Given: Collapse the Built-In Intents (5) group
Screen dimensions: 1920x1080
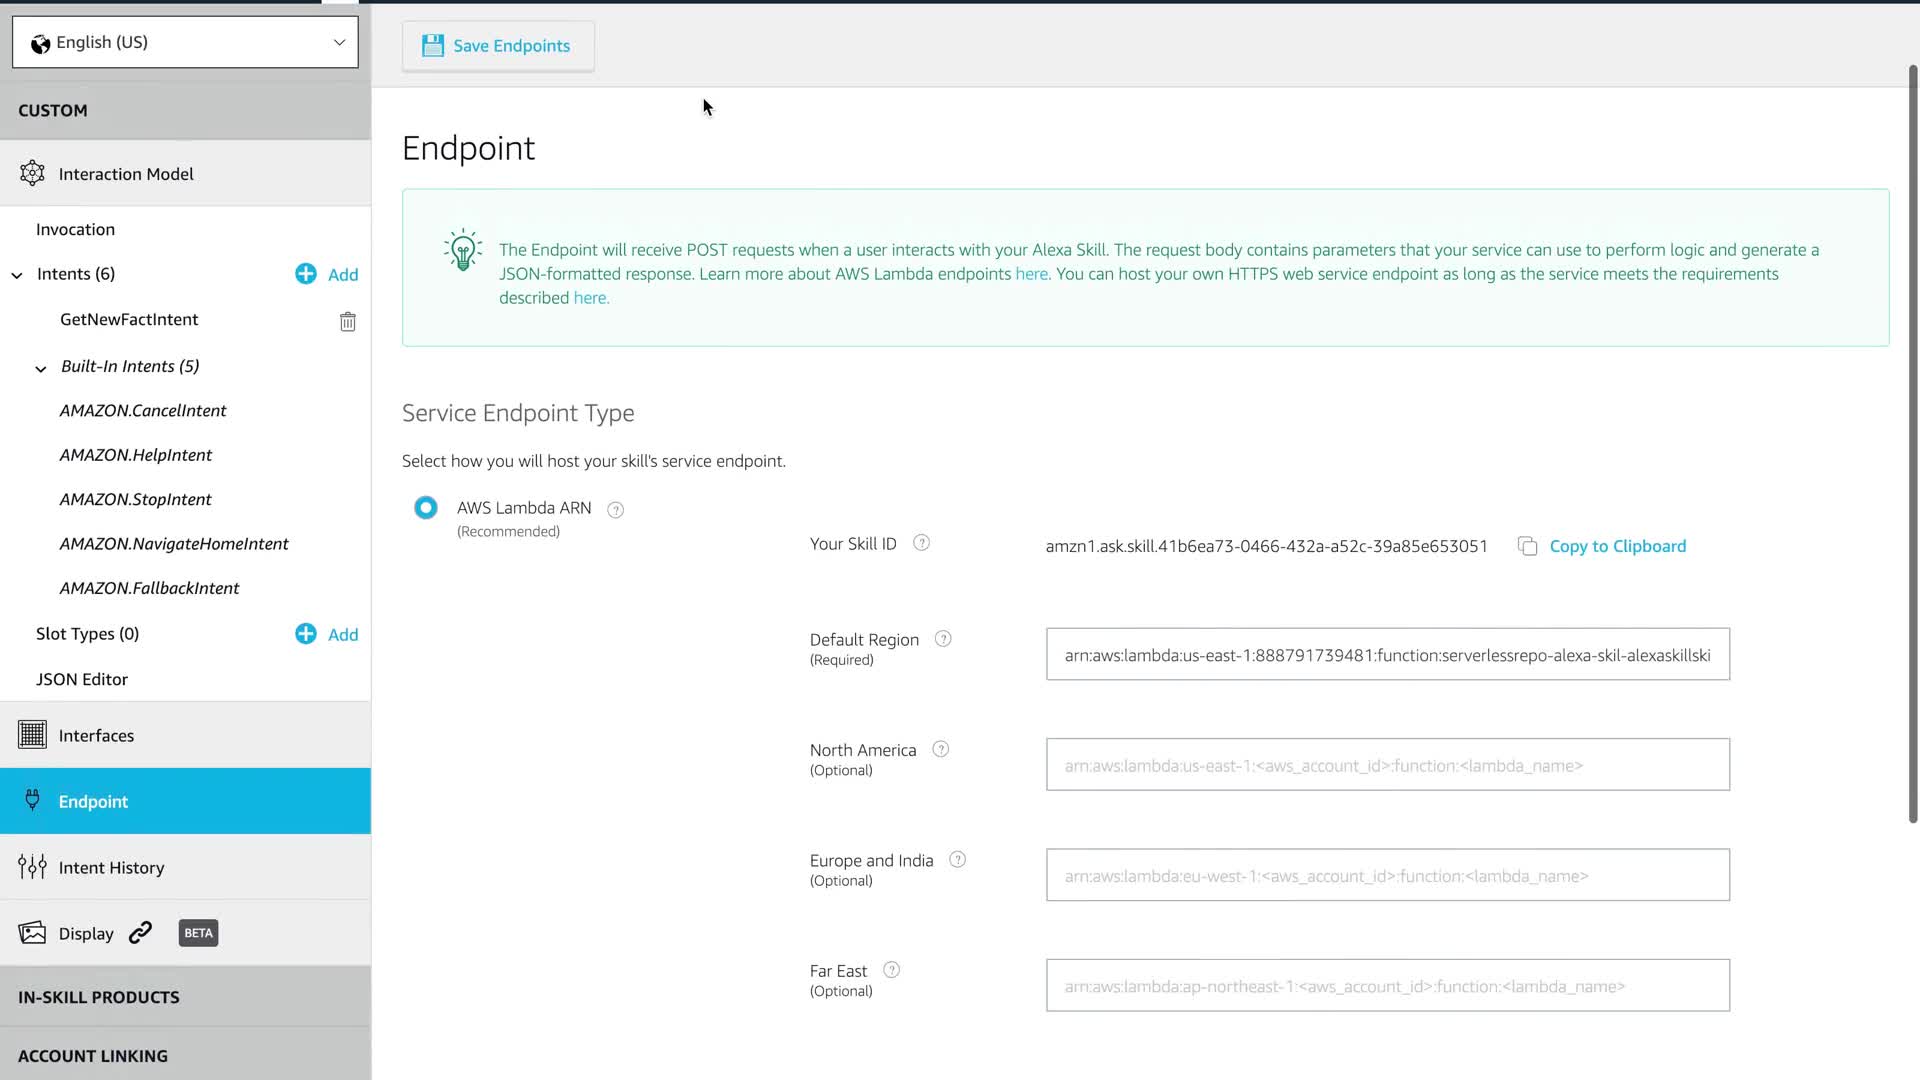Looking at the screenshot, I should click(x=41, y=368).
